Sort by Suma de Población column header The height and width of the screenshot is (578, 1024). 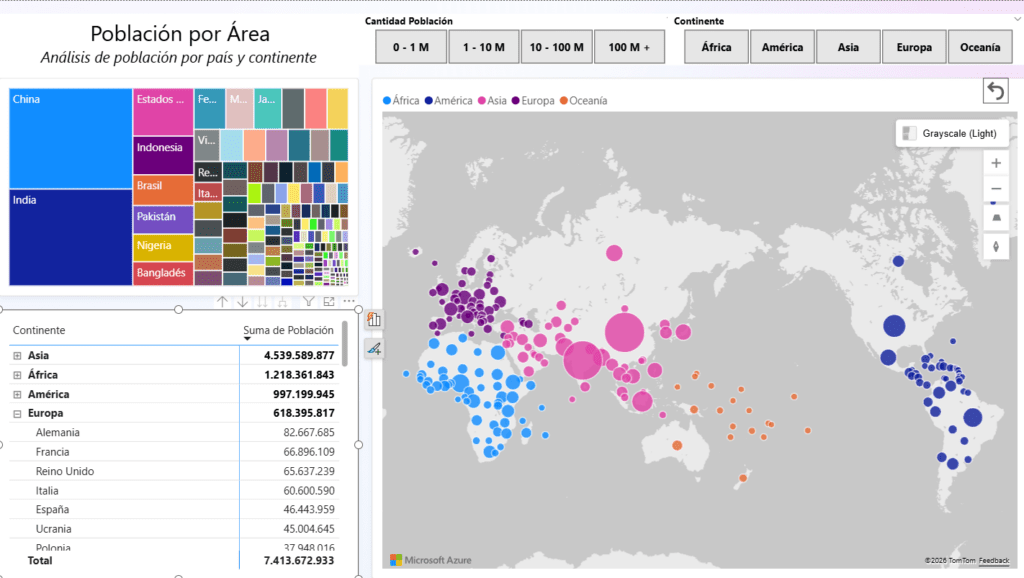tap(288, 330)
